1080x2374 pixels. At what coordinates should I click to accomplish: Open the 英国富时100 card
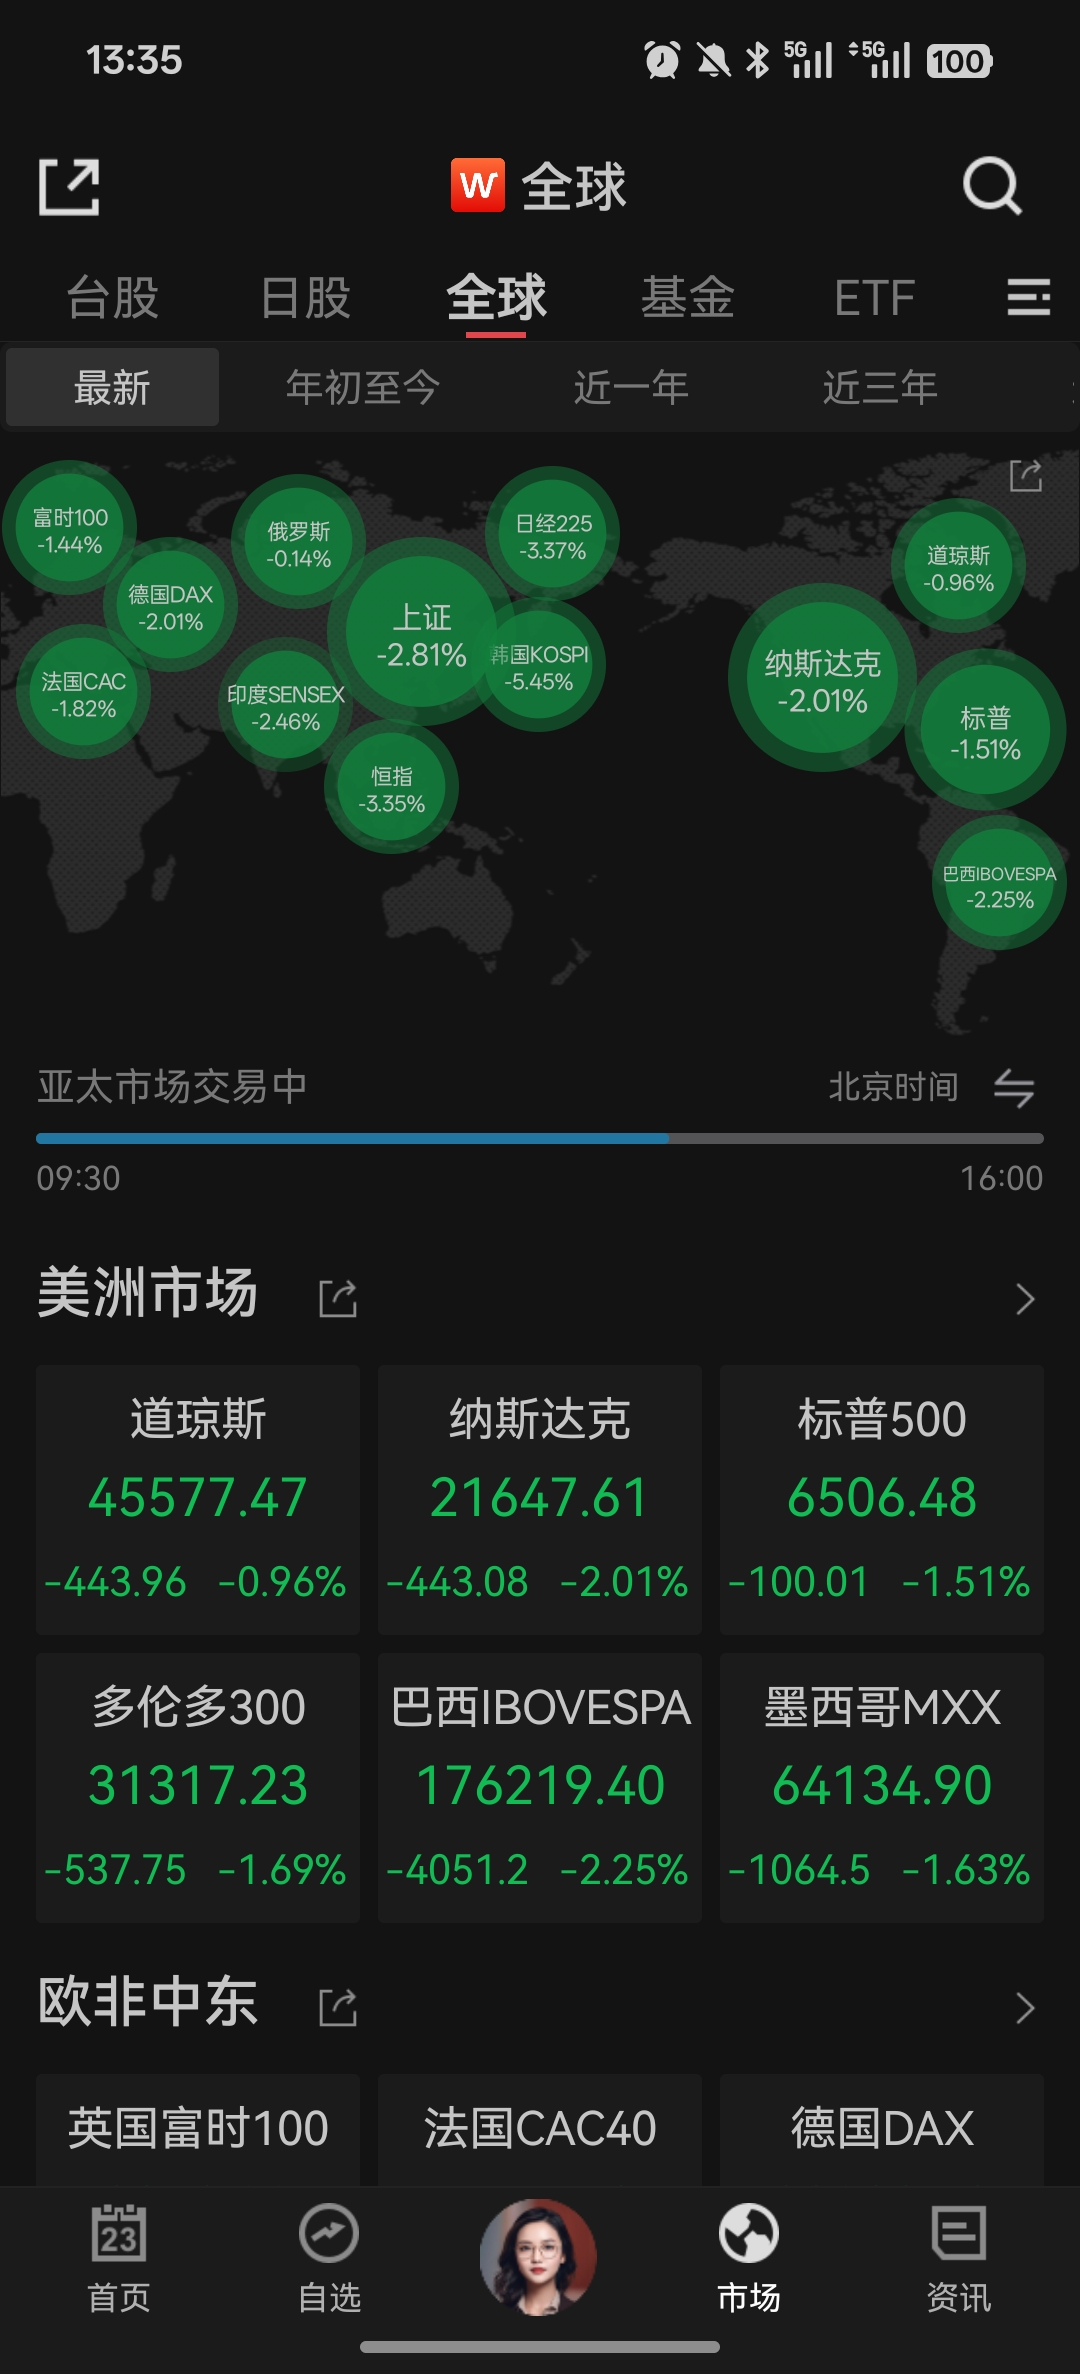point(198,2129)
